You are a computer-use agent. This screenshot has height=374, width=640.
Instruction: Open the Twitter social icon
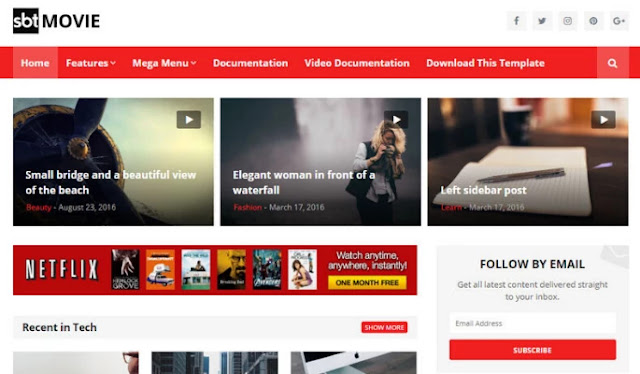point(542,21)
